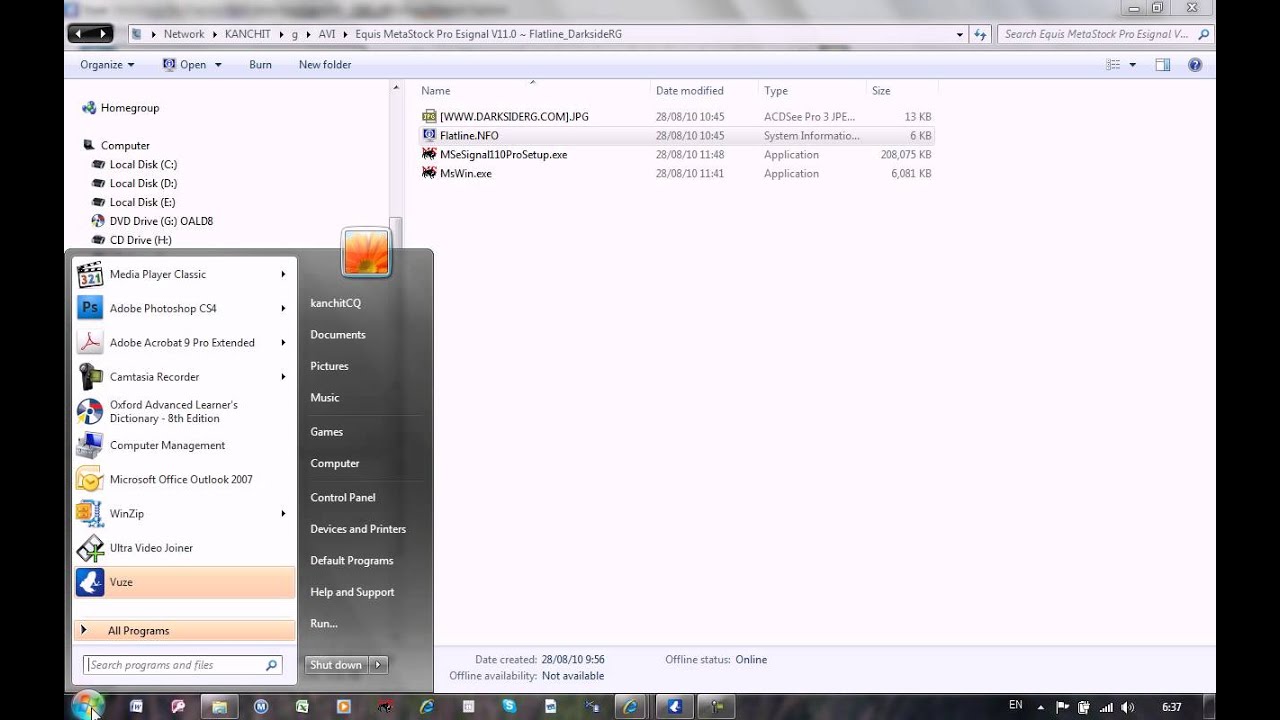Launch Ultra Video Joiner
This screenshot has width=1280, height=720.
tap(183, 547)
